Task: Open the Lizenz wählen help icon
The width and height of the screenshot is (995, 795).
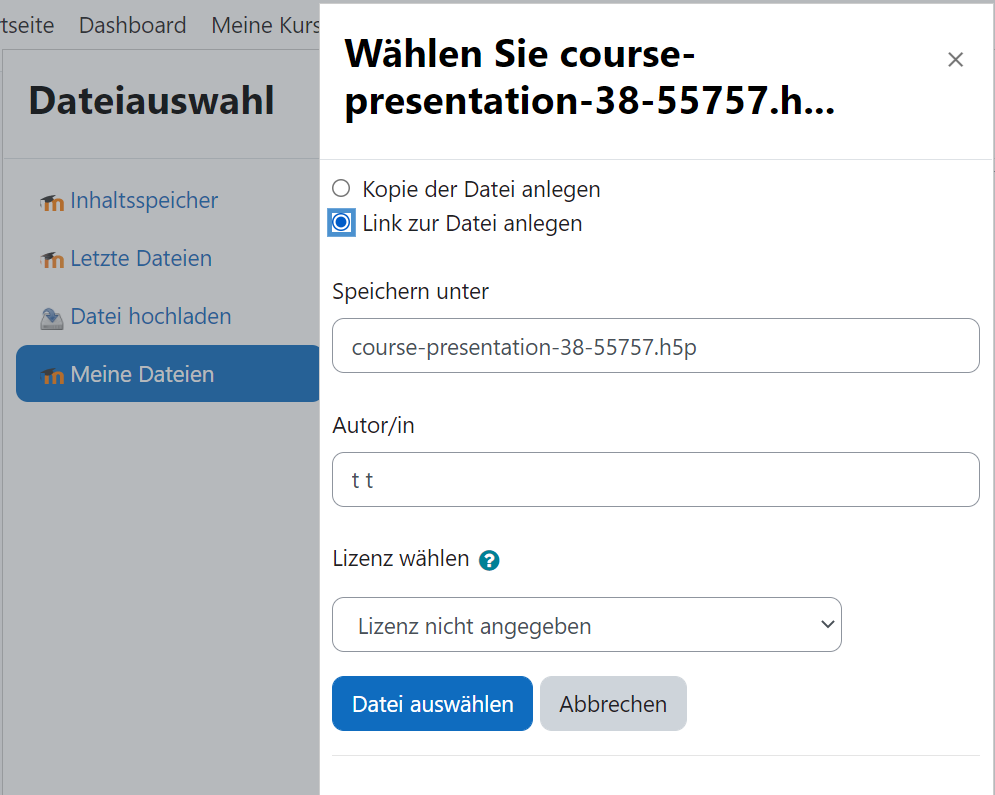Action: (x=489, y=560)
